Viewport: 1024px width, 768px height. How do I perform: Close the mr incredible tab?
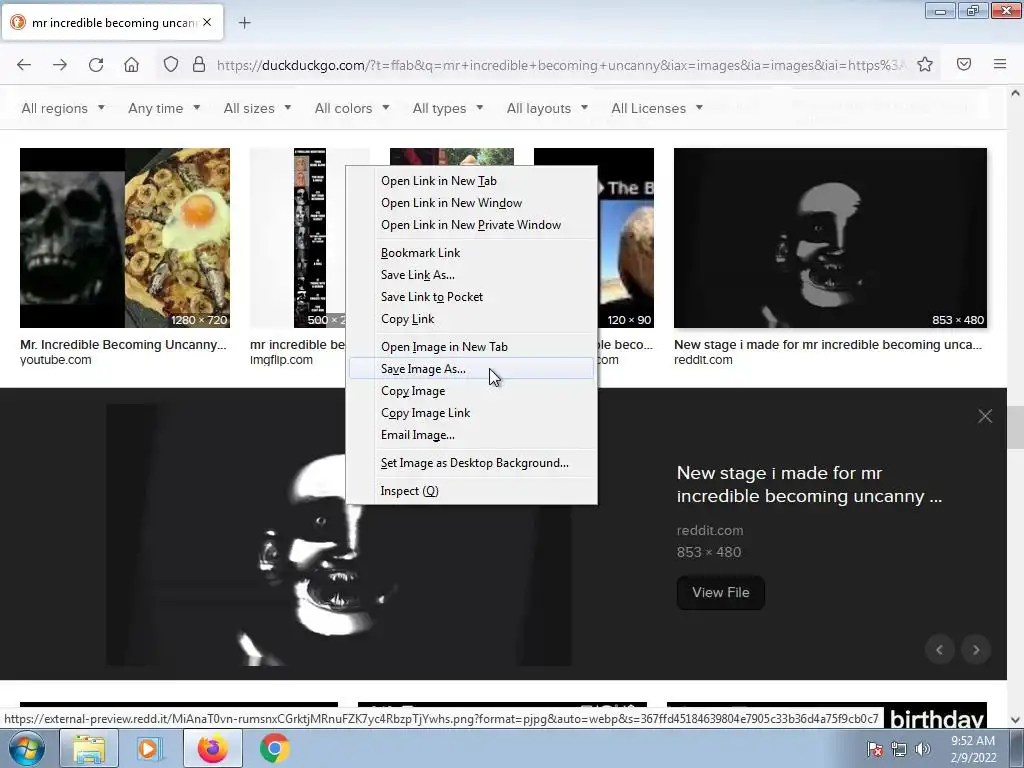207,22
